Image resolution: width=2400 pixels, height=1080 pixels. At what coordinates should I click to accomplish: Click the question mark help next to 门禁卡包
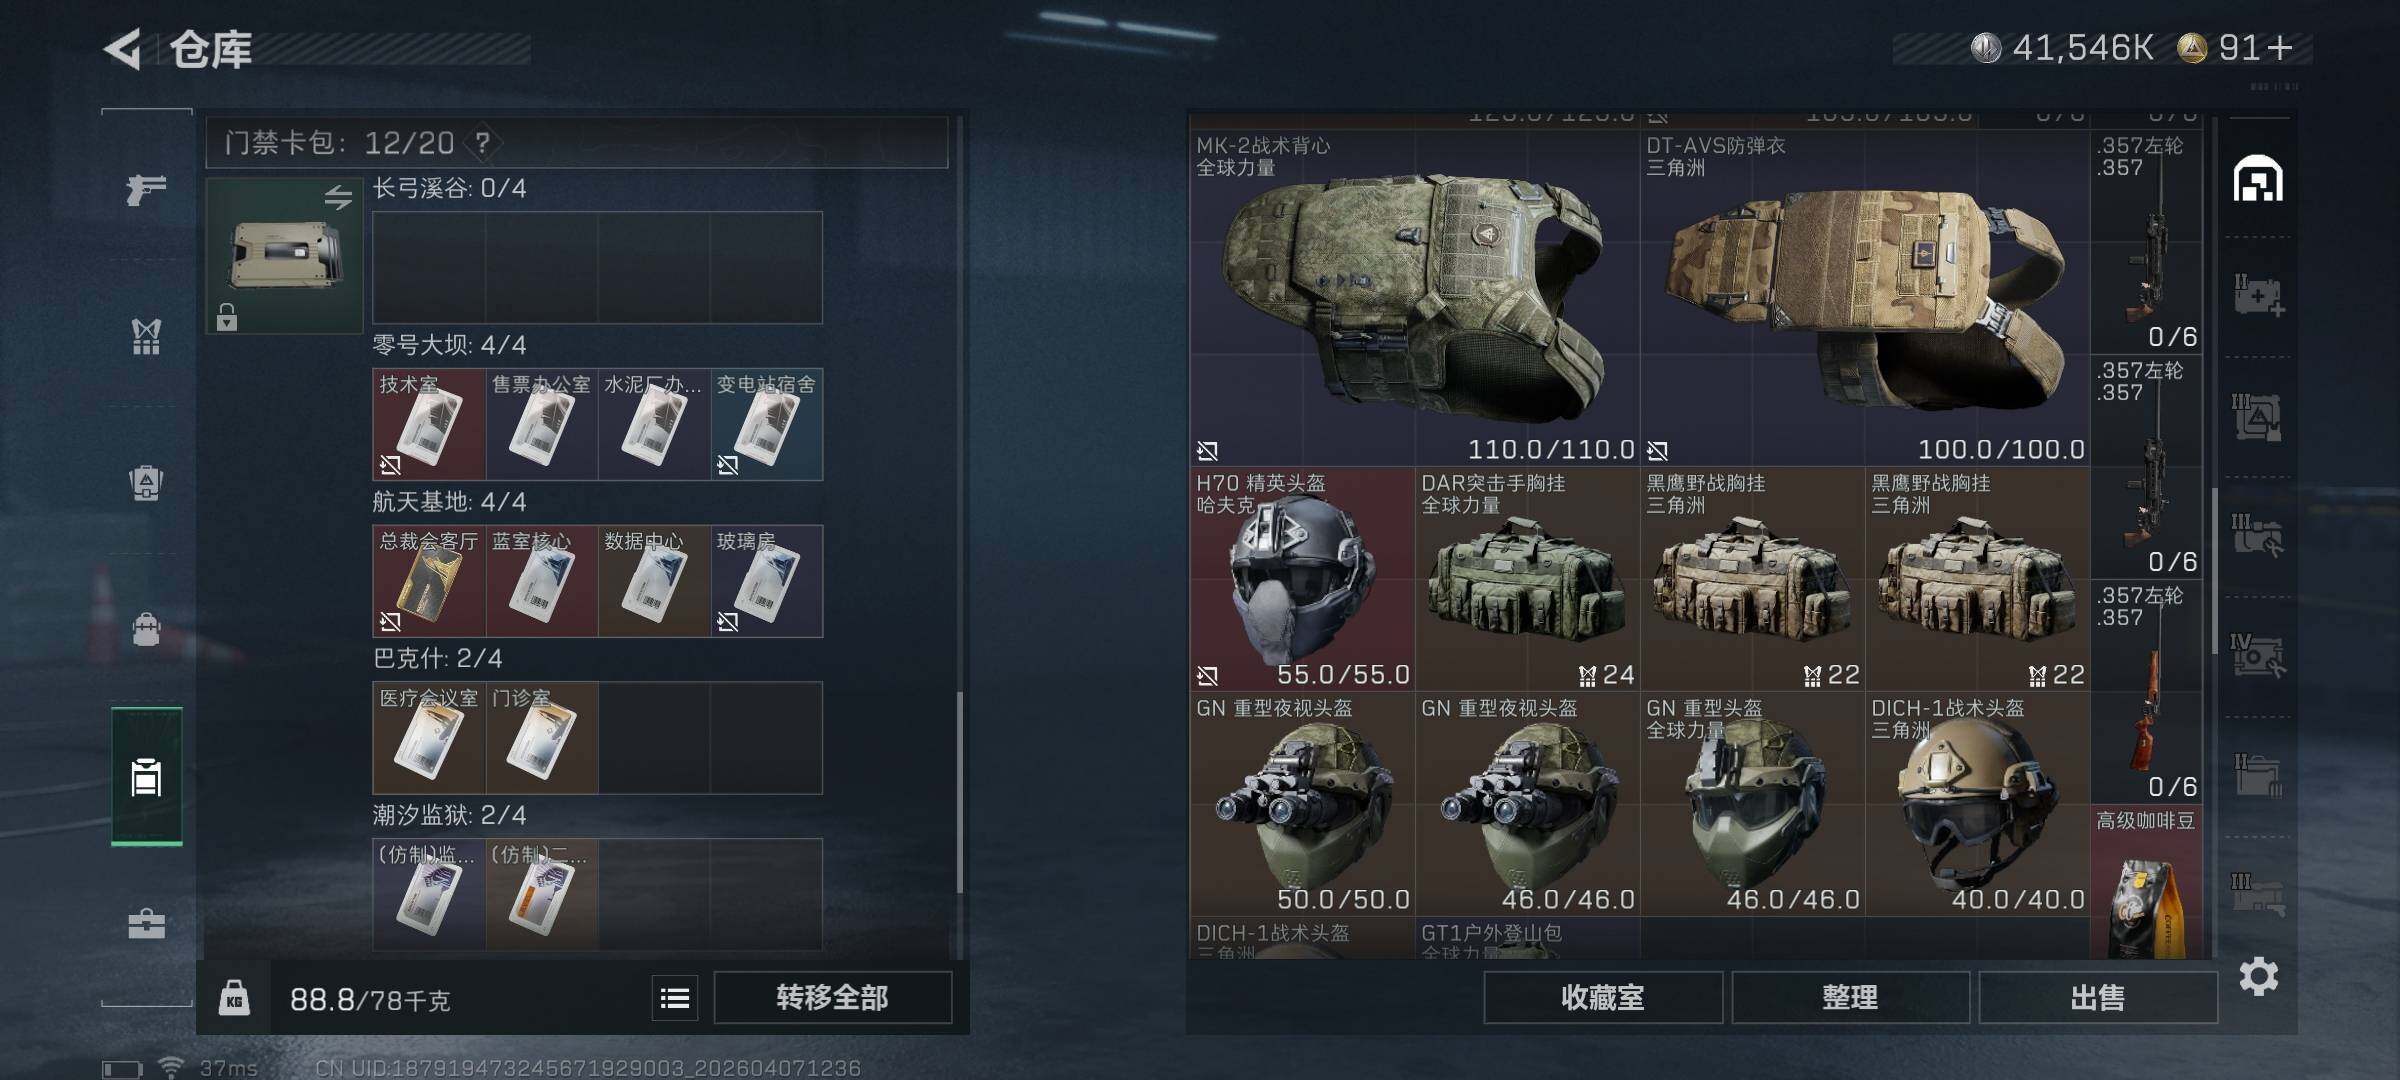click(x=483, y=143)
